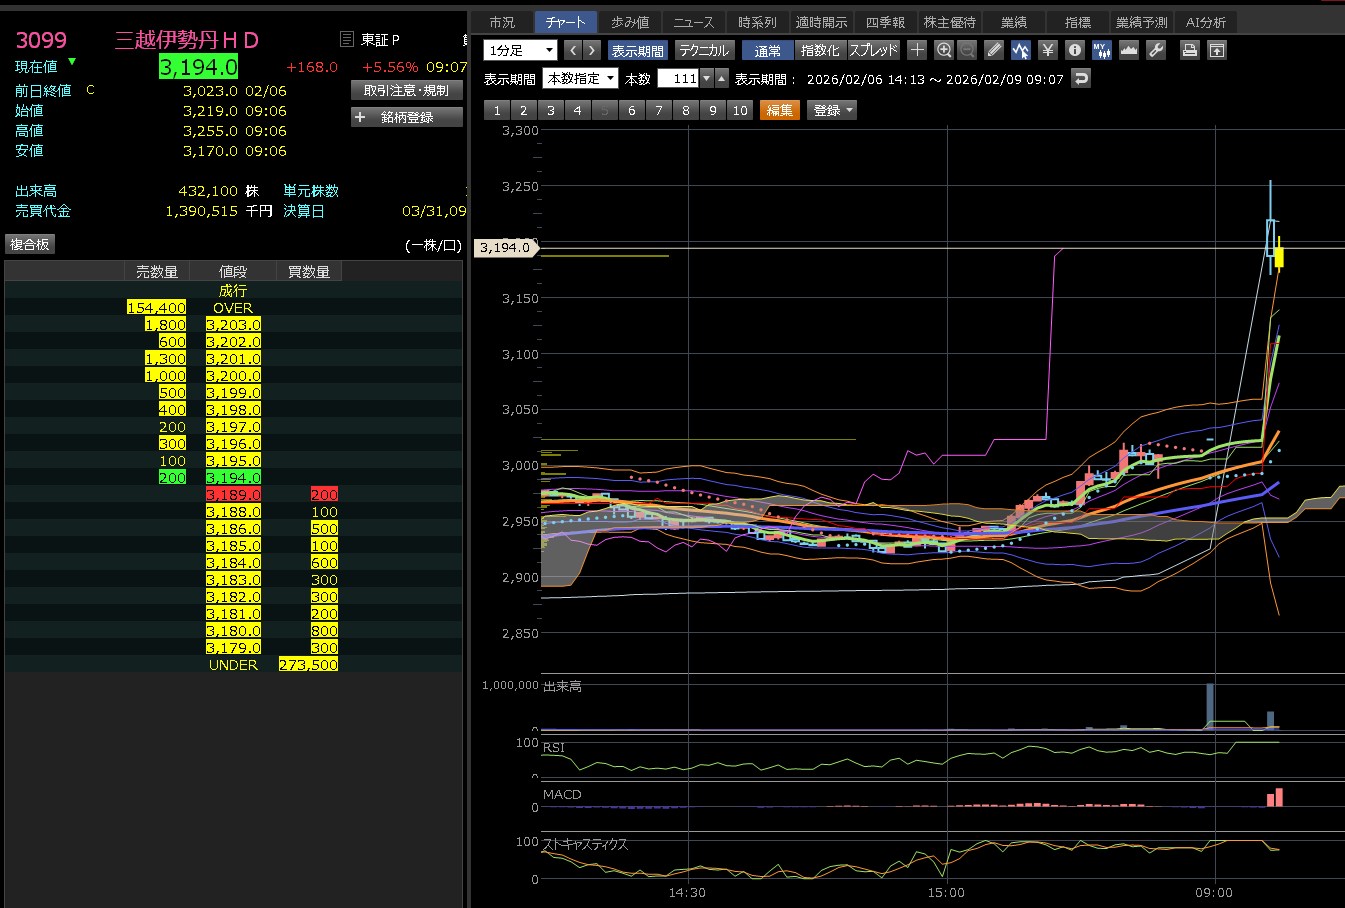
Task: Print the chart using printer icon
Action: 1189,50
